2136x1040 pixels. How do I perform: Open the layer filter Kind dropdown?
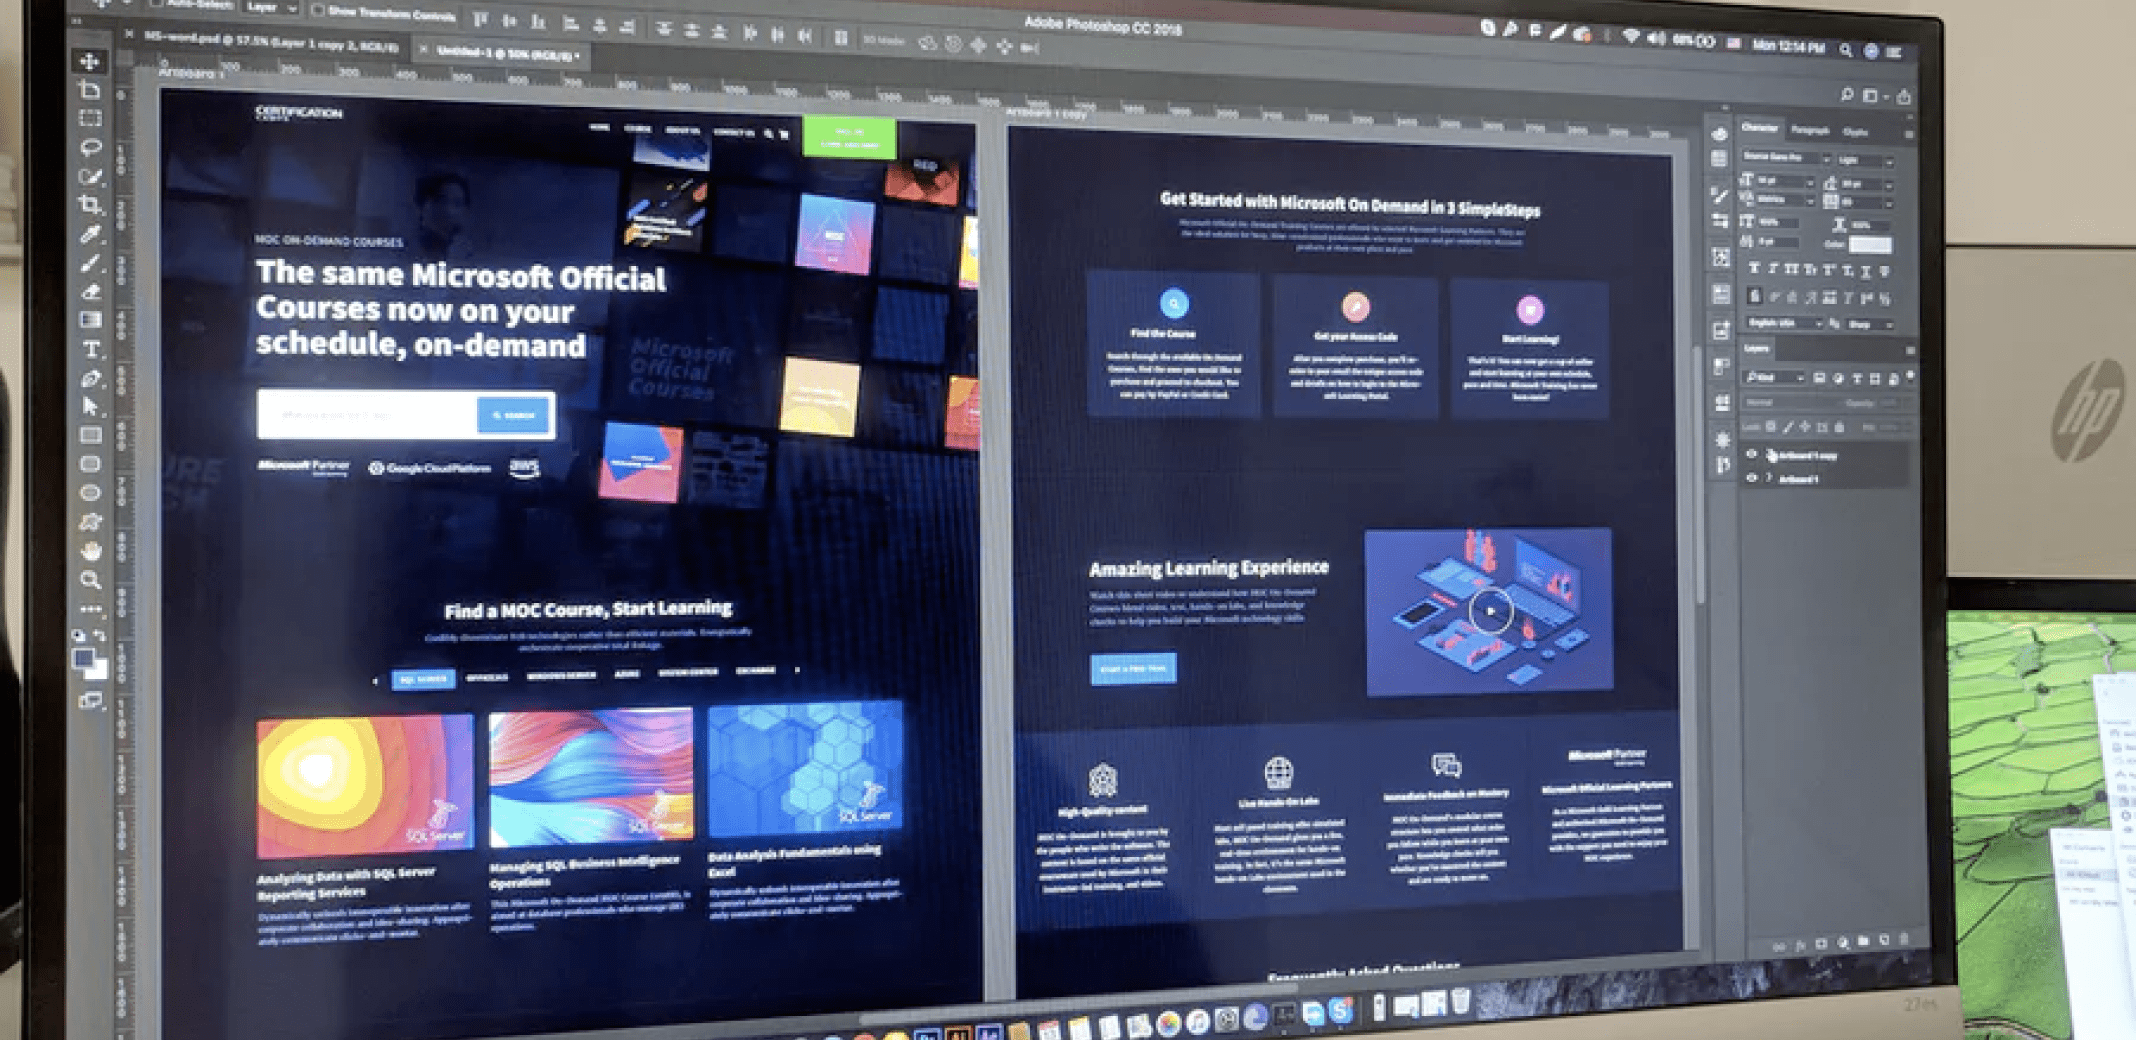pyautogui.click(x=1775, y=377)
